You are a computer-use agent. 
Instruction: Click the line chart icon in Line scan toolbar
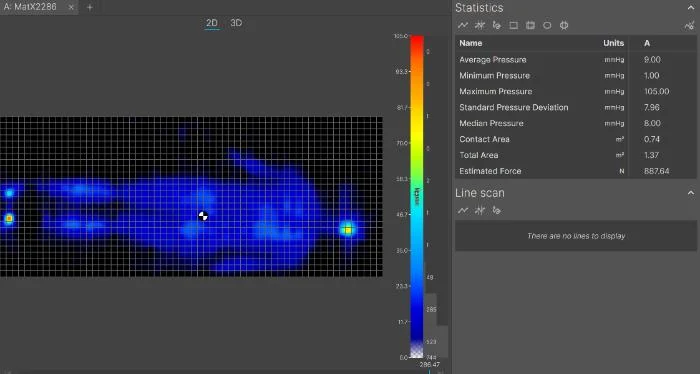(x=463, y=210)
